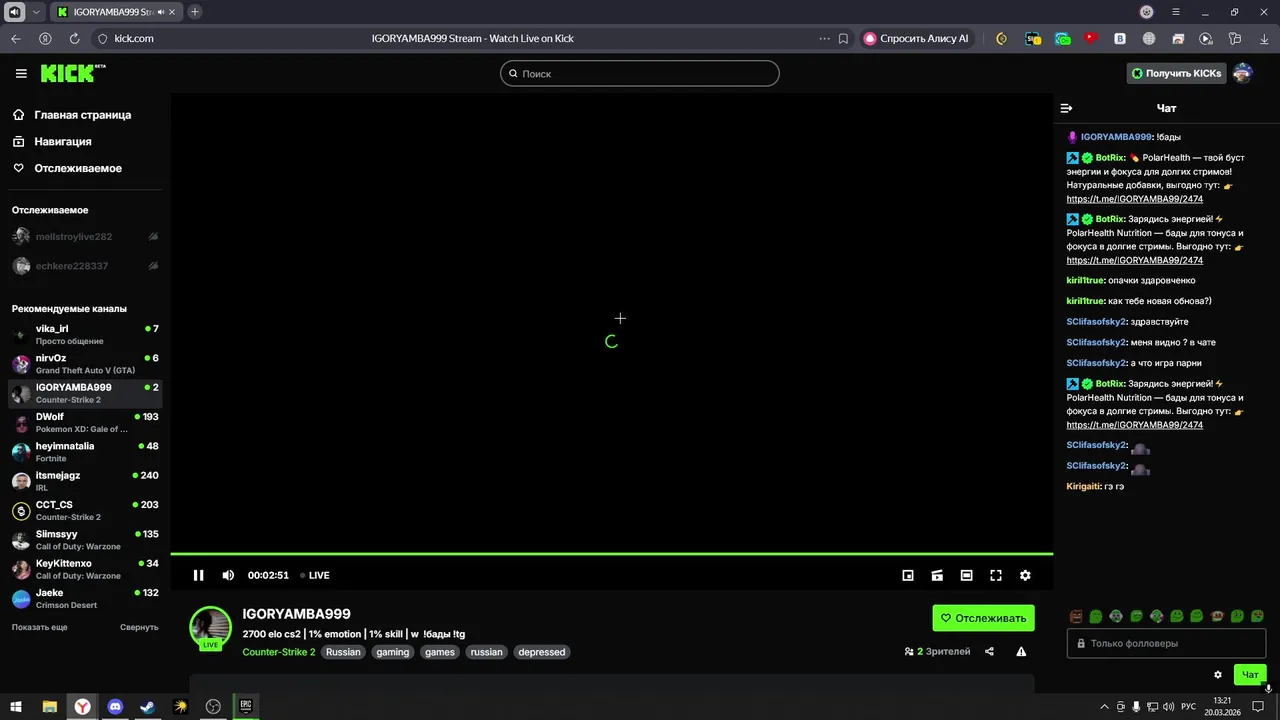Pause the stream playback
This screenshot has width=1280, height=720.
198,575
